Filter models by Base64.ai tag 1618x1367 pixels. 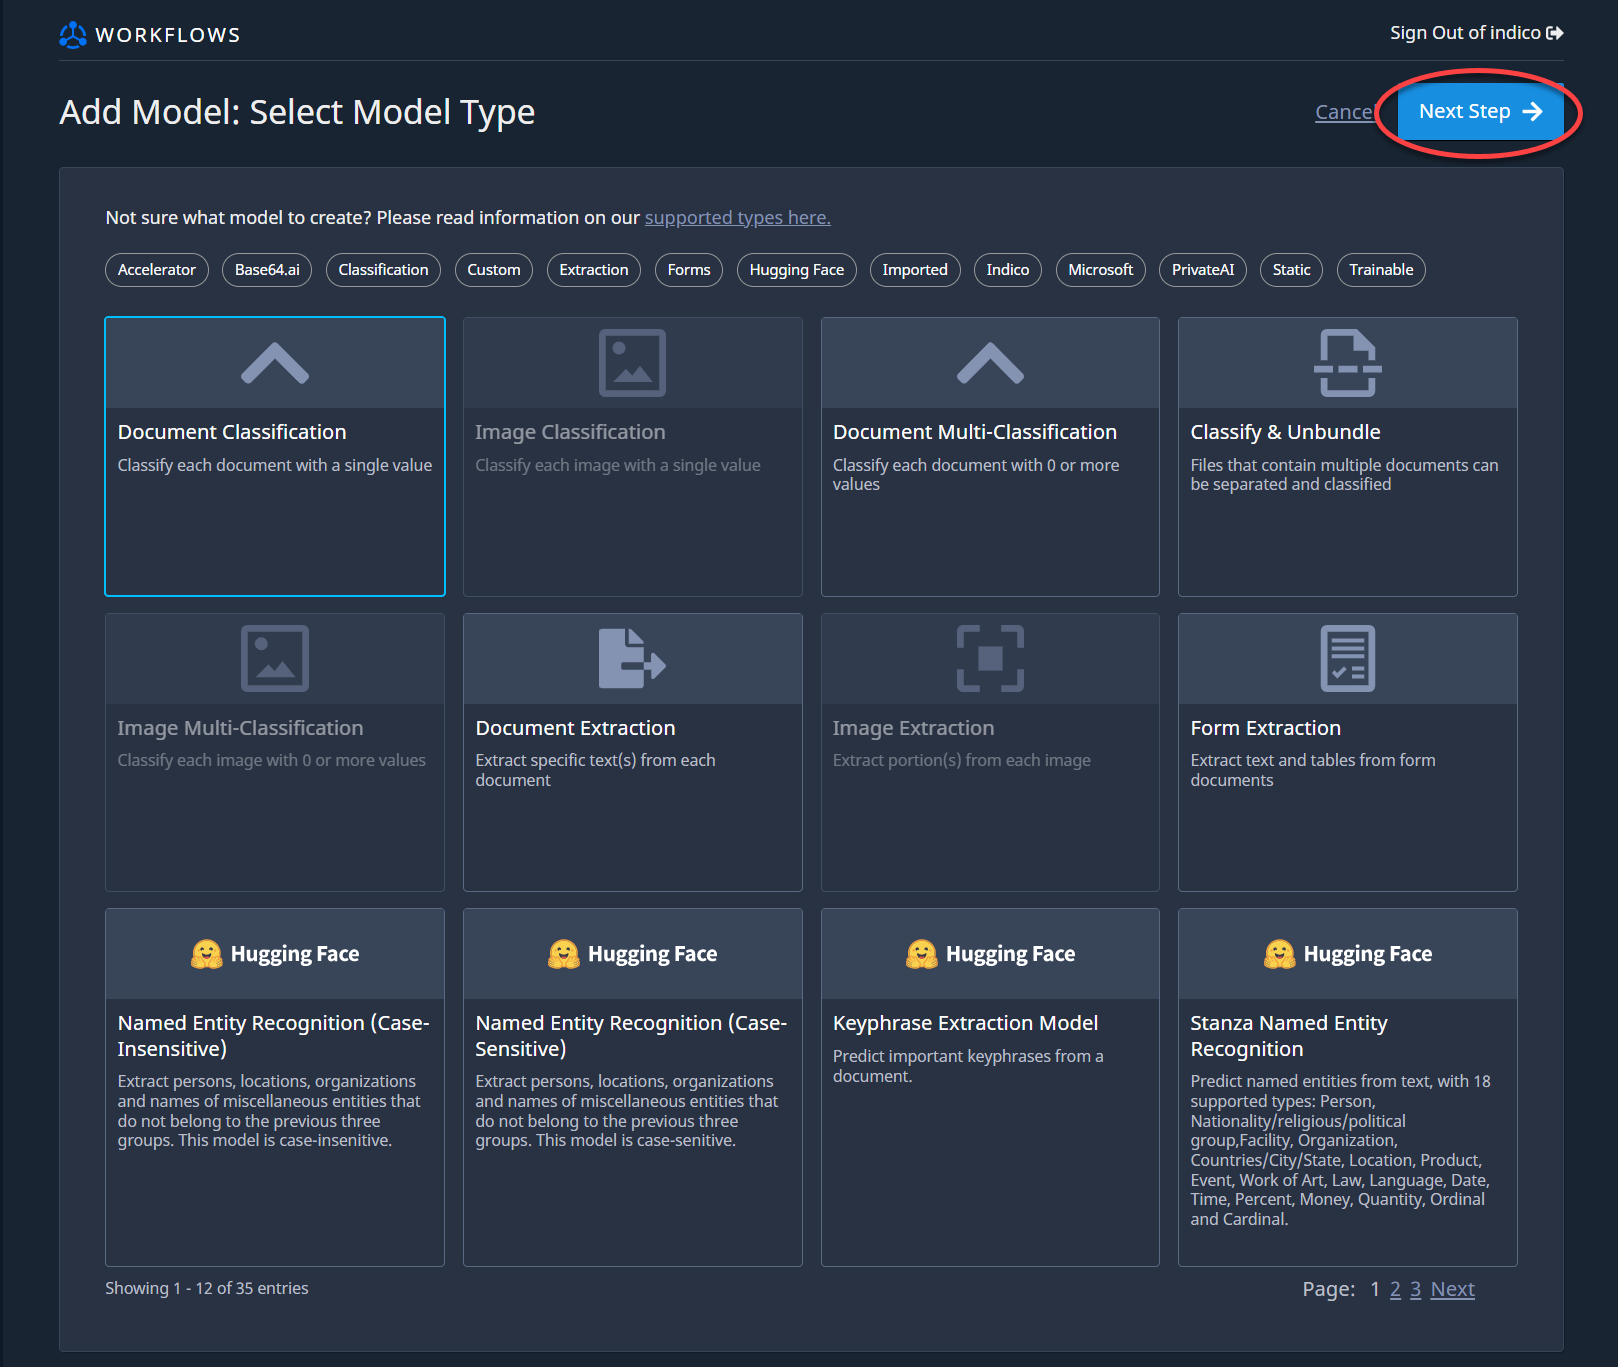coord(267,270)
